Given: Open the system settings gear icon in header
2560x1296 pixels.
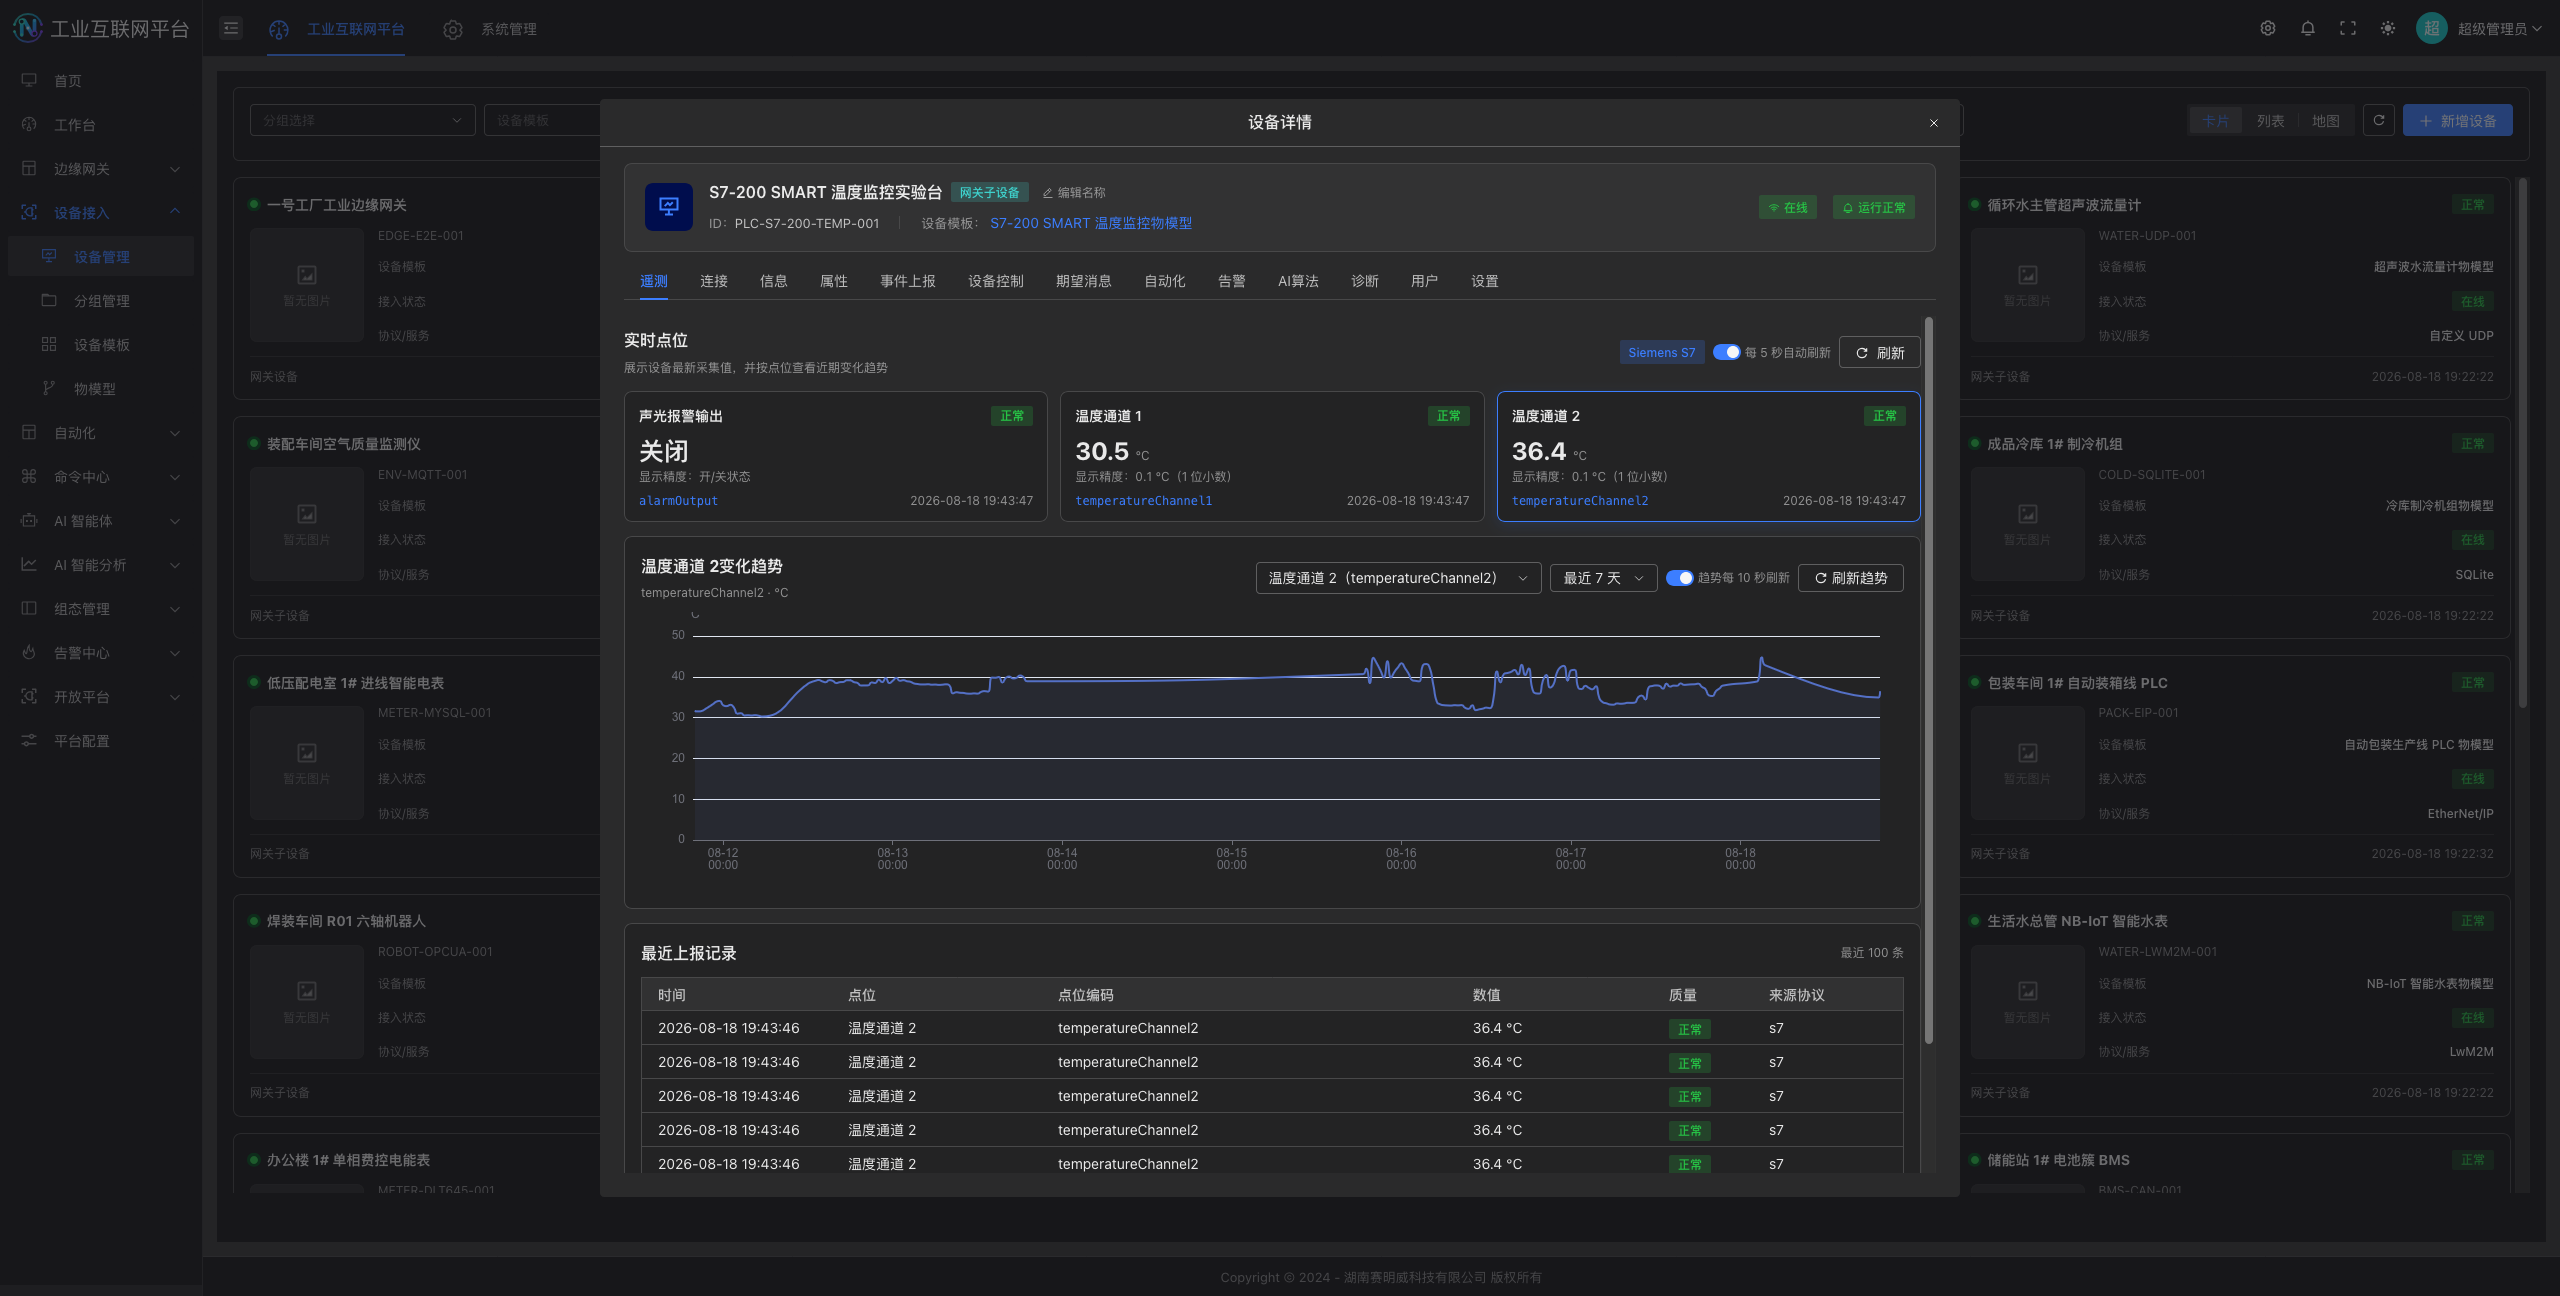Looking at the screenshot, I should point(2268,28).
